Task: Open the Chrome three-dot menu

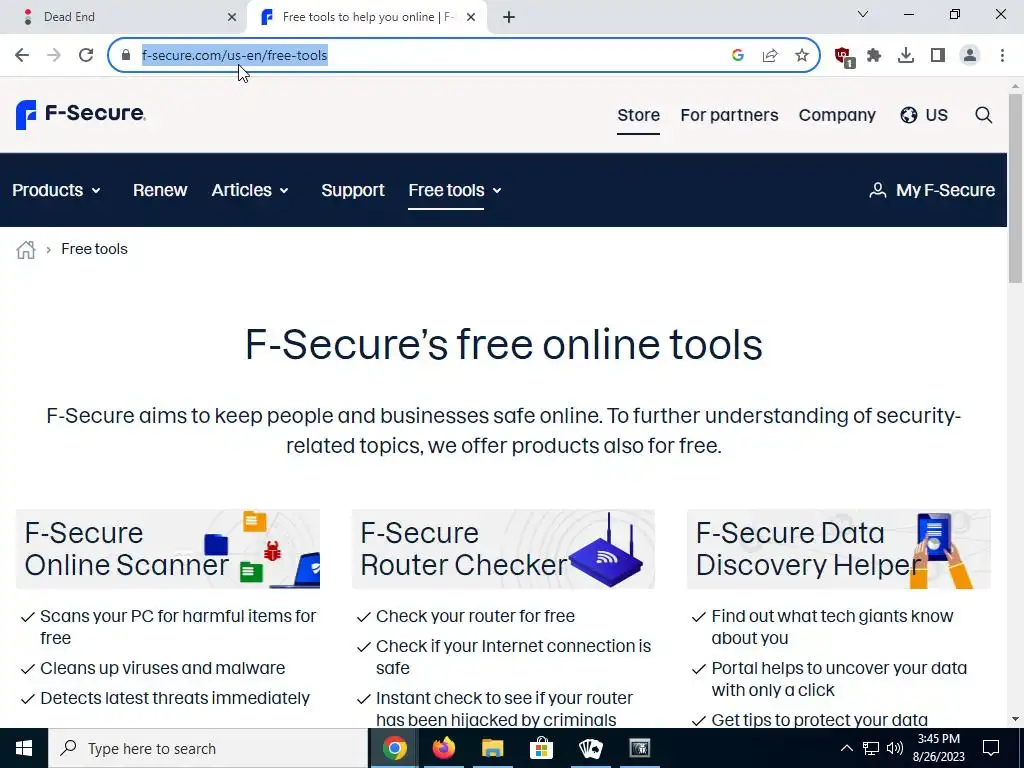Action: click(1002, 55)
